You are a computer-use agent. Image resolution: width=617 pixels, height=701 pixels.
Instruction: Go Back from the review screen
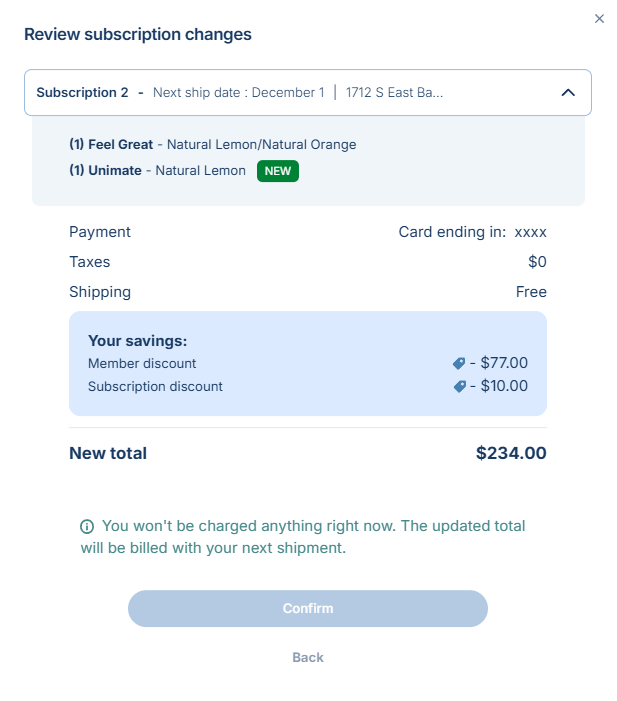tap(308, 657)
